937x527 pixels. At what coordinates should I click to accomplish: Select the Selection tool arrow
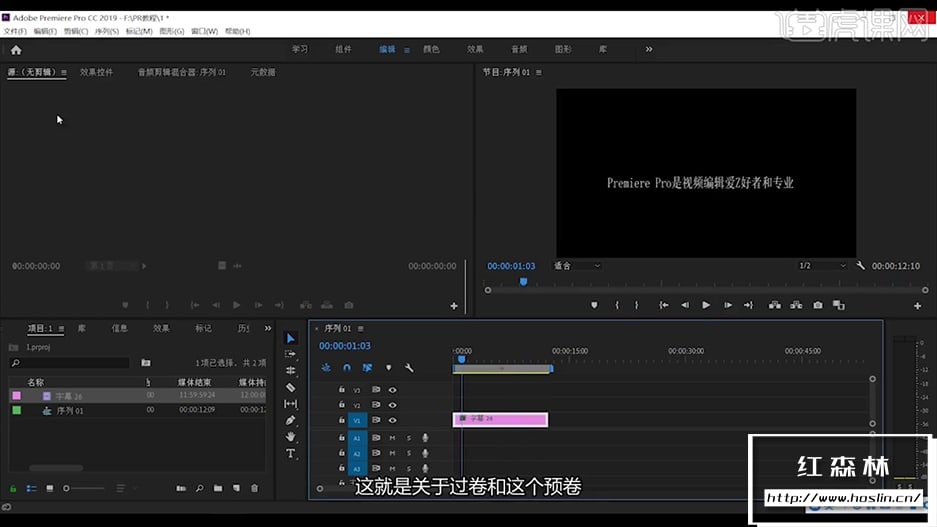pyautogui.click(x=290, y=338)
